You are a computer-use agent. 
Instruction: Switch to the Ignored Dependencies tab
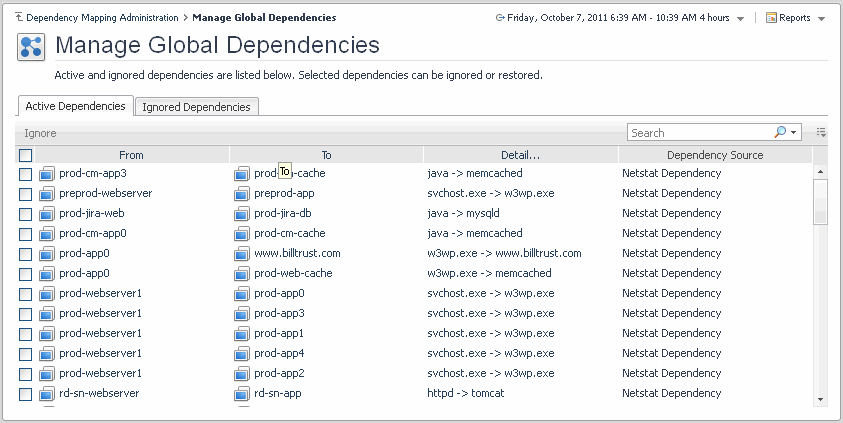(x=196, y=107)
